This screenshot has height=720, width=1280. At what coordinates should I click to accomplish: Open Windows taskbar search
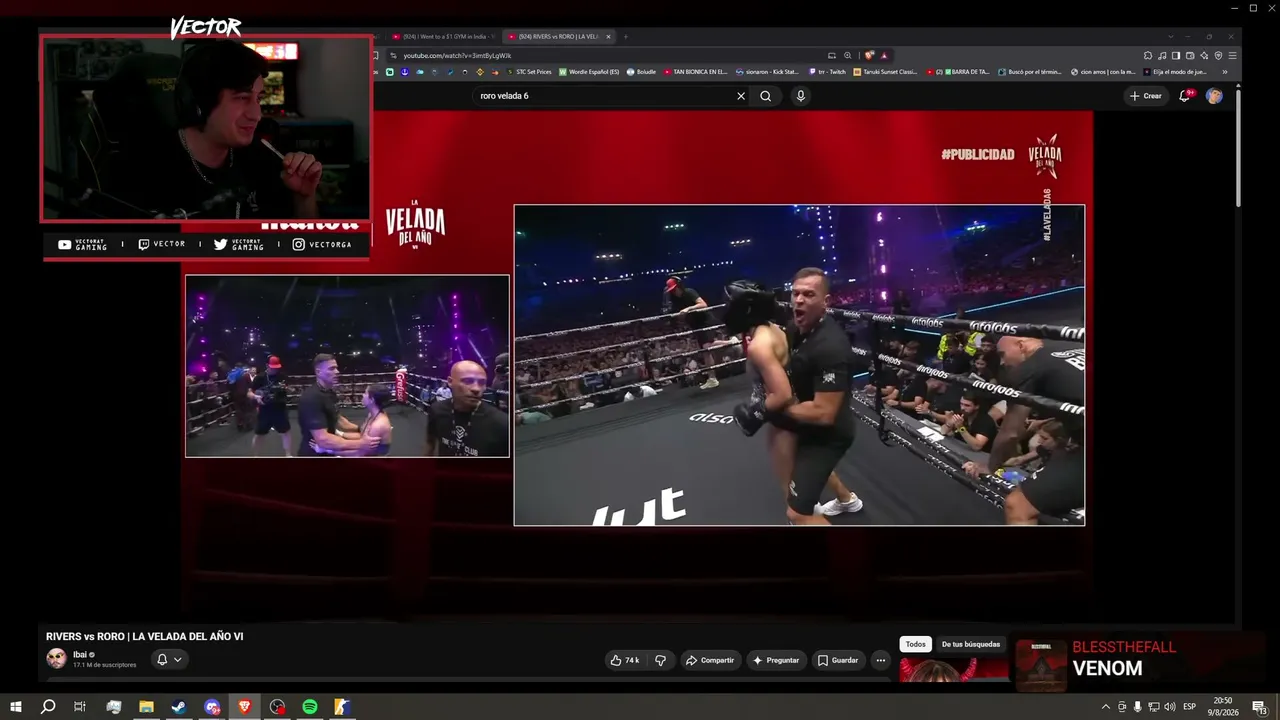click(48, 707)
